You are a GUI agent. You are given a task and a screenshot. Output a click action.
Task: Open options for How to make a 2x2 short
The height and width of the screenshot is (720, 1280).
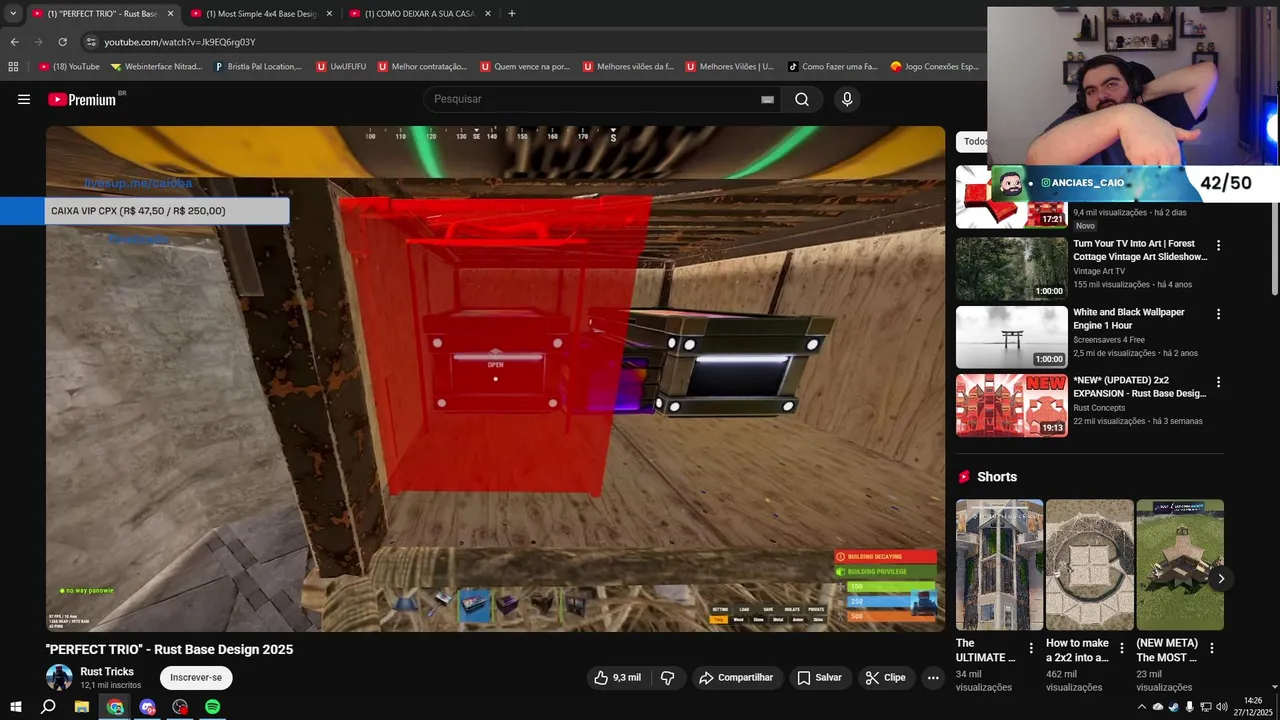1121,648
